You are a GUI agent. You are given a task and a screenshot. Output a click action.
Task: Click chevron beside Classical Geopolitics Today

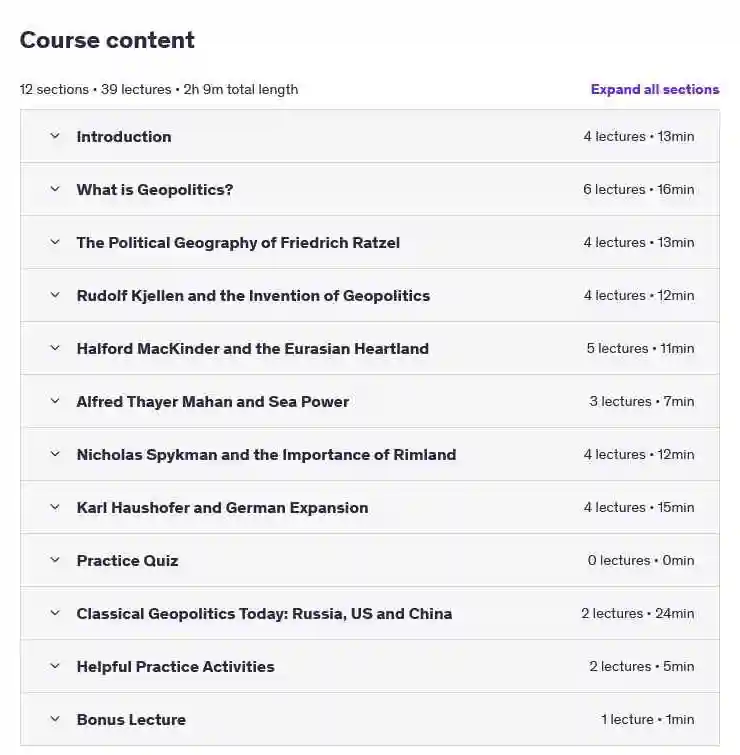[x=55, y=613]
